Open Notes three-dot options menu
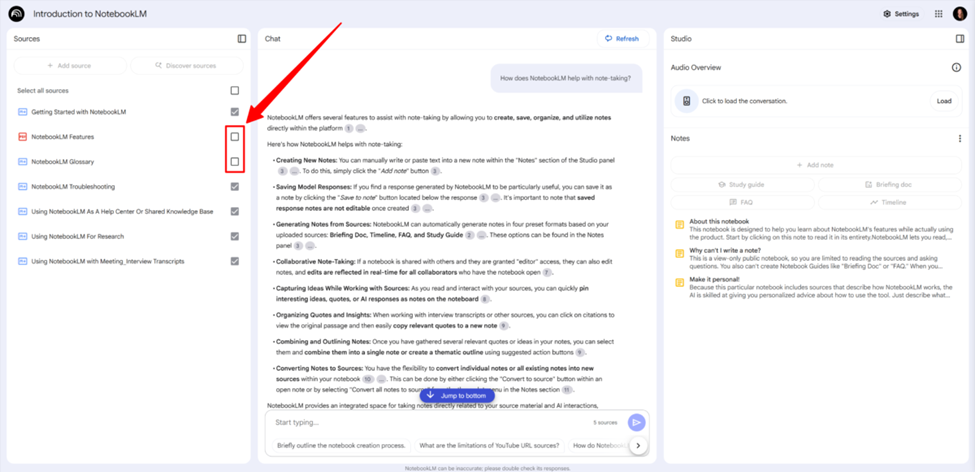This screenshot has height=472, width=975. (x=960, y=139)
